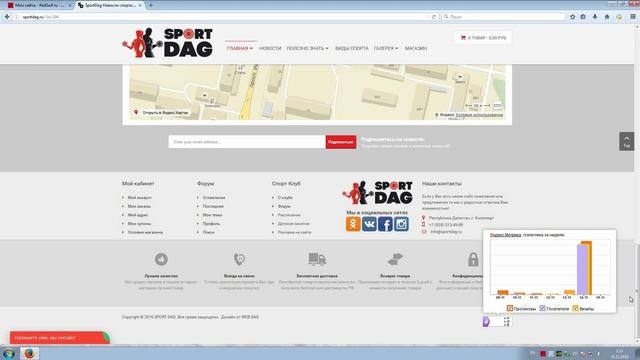Toggle the Посетители chart checkbox

pyautogui.click(x=542, y=309)
